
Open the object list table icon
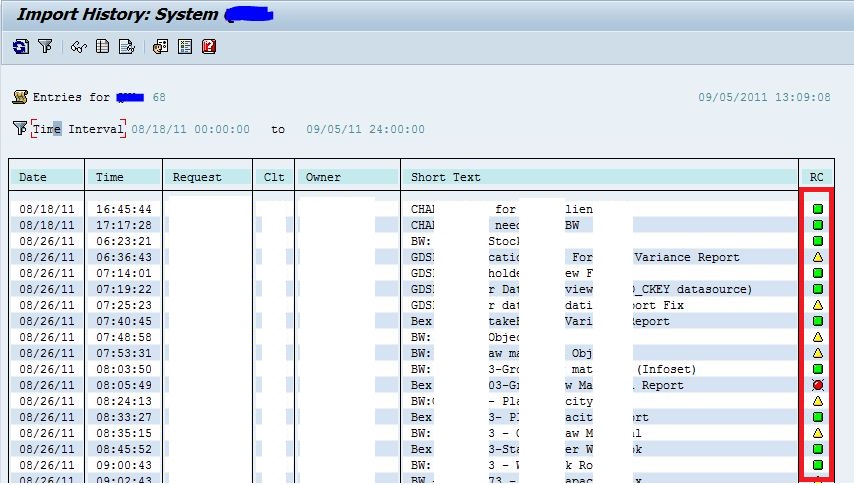tap(102, 46)
